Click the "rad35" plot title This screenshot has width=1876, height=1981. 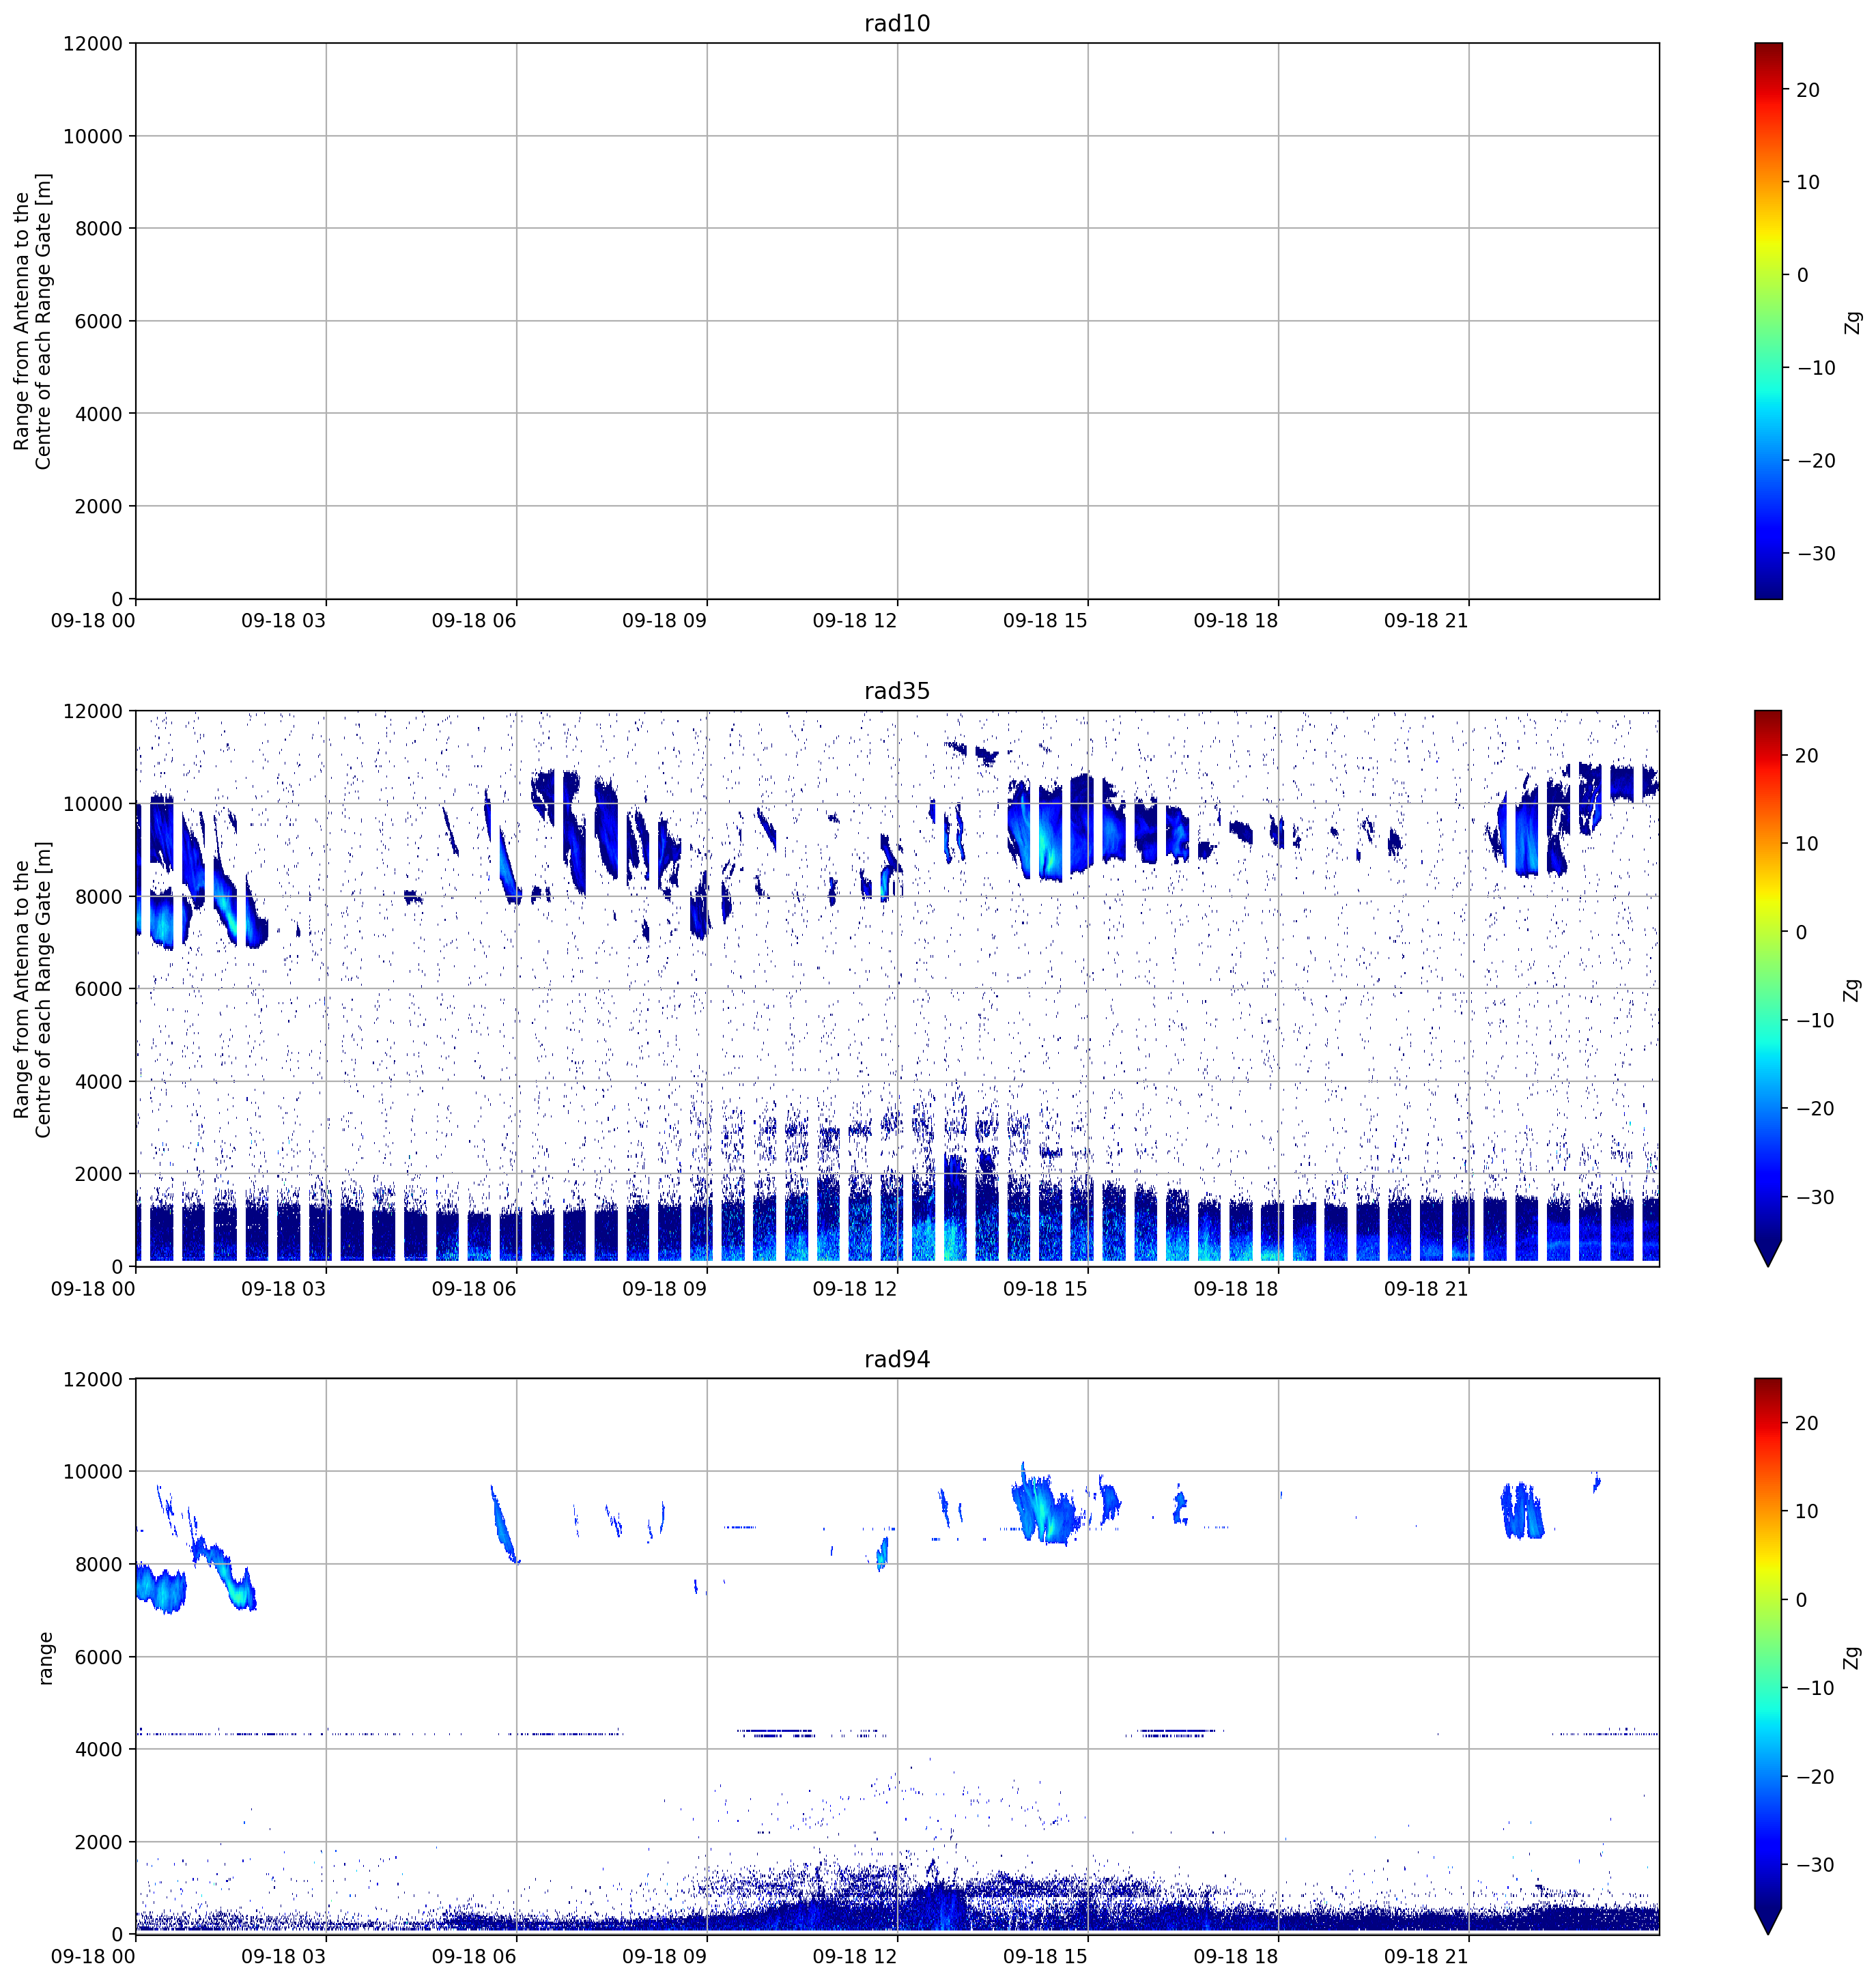coord(897,691)
